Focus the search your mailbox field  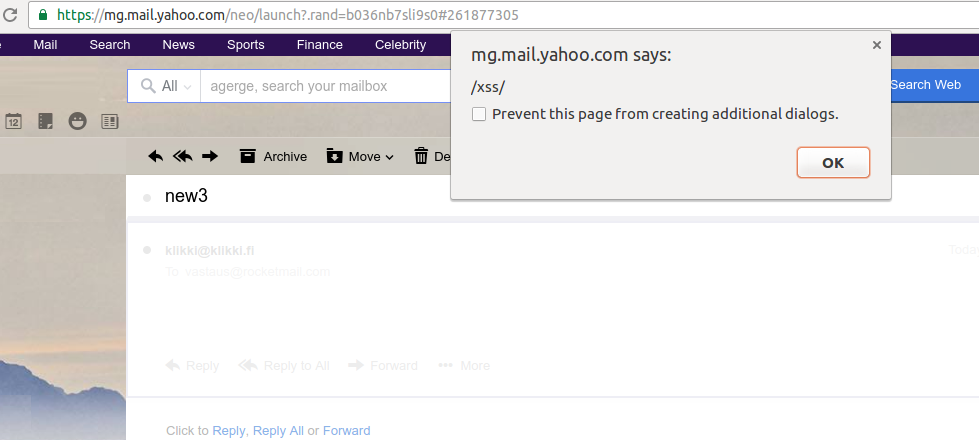point(325,86)
